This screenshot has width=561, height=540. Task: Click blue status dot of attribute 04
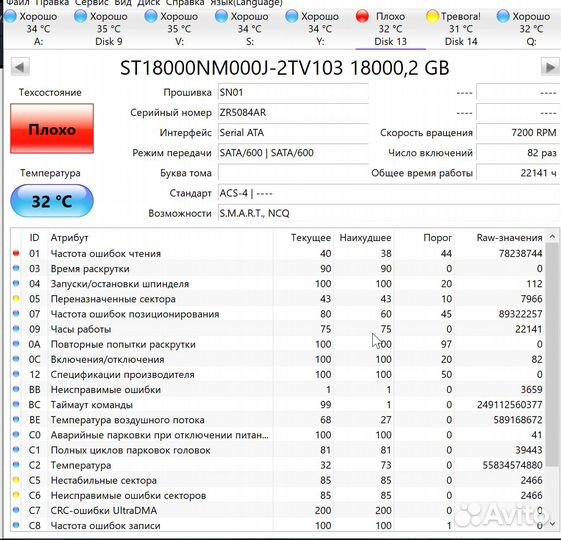[16, 283]
